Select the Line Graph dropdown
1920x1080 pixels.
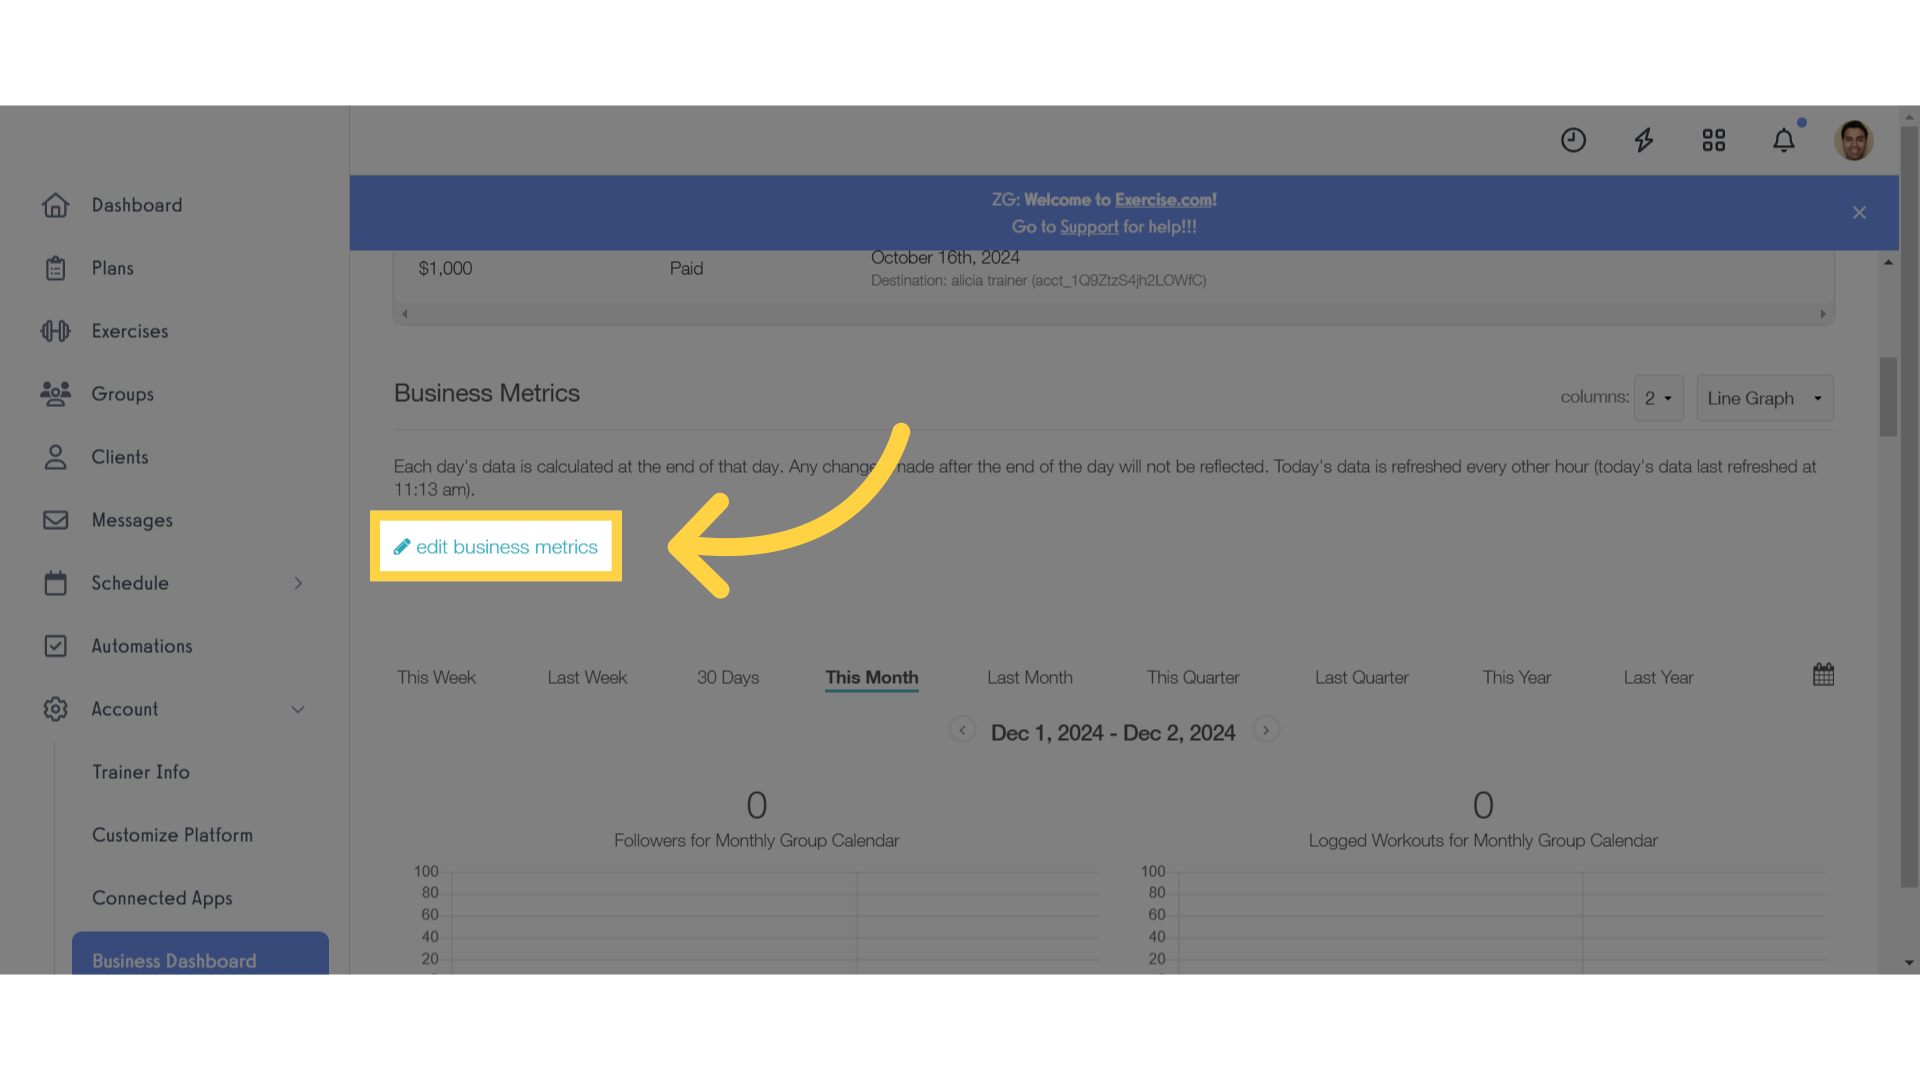[x=1764, y=398]
